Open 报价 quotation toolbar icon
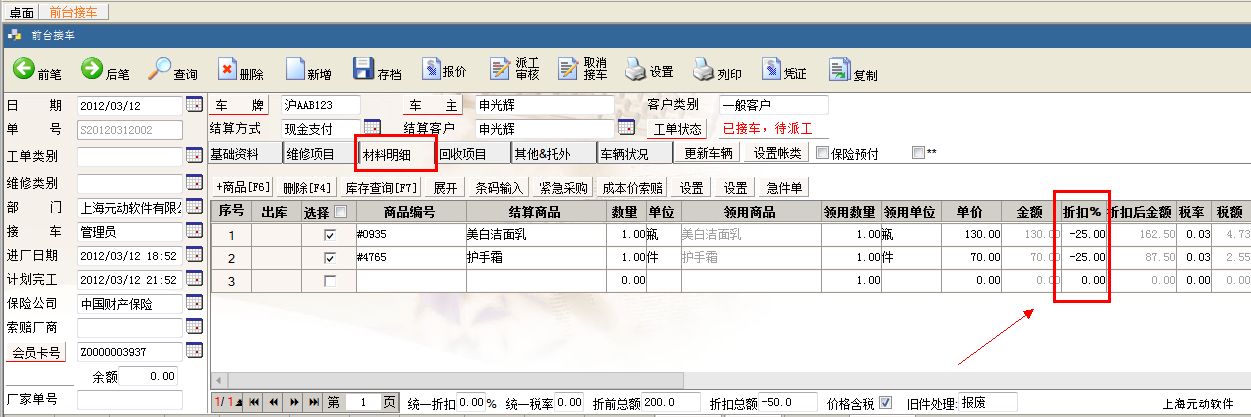 pos(431,70)
